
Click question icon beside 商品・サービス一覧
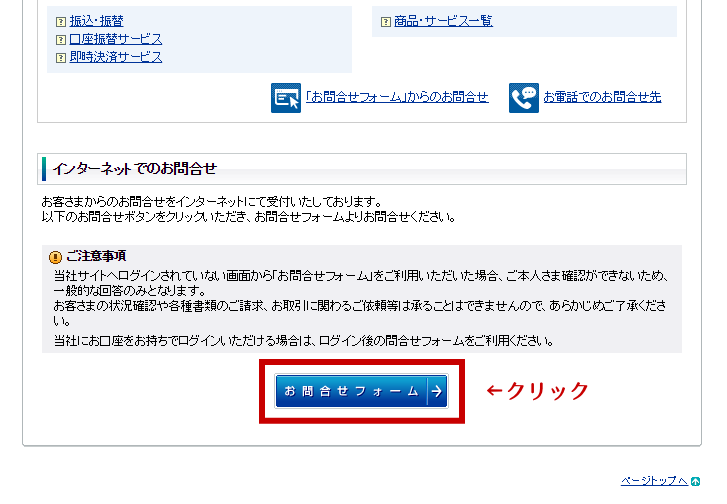pos(386,22)
